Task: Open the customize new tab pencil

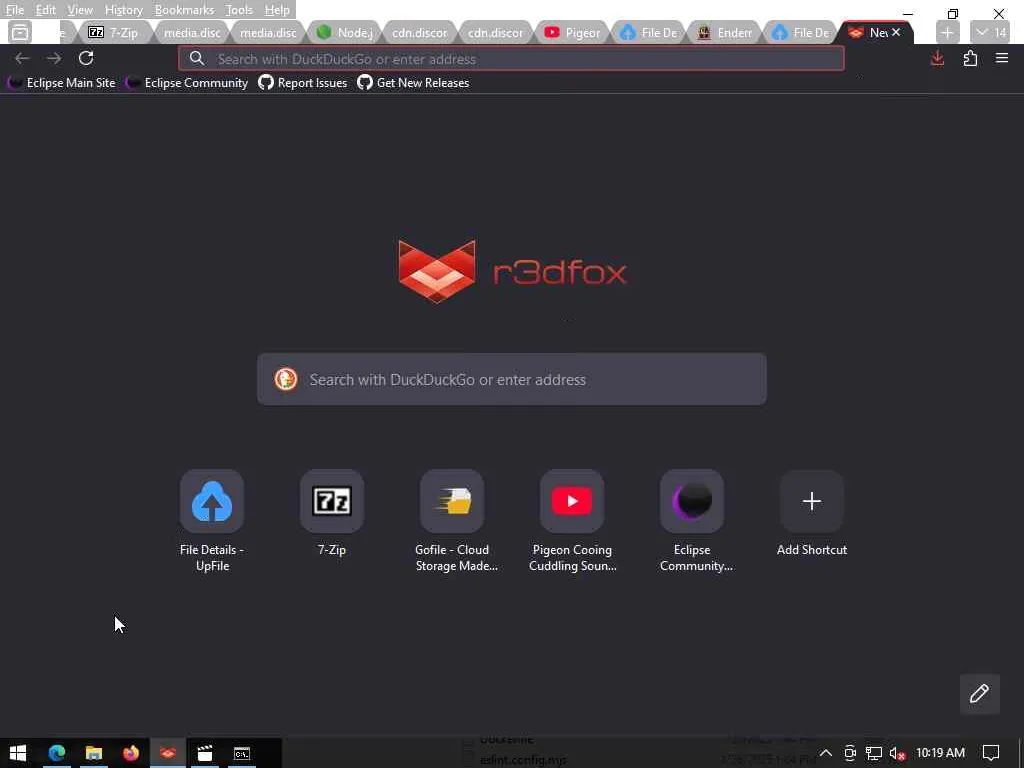Action: [x=980, y=694]
